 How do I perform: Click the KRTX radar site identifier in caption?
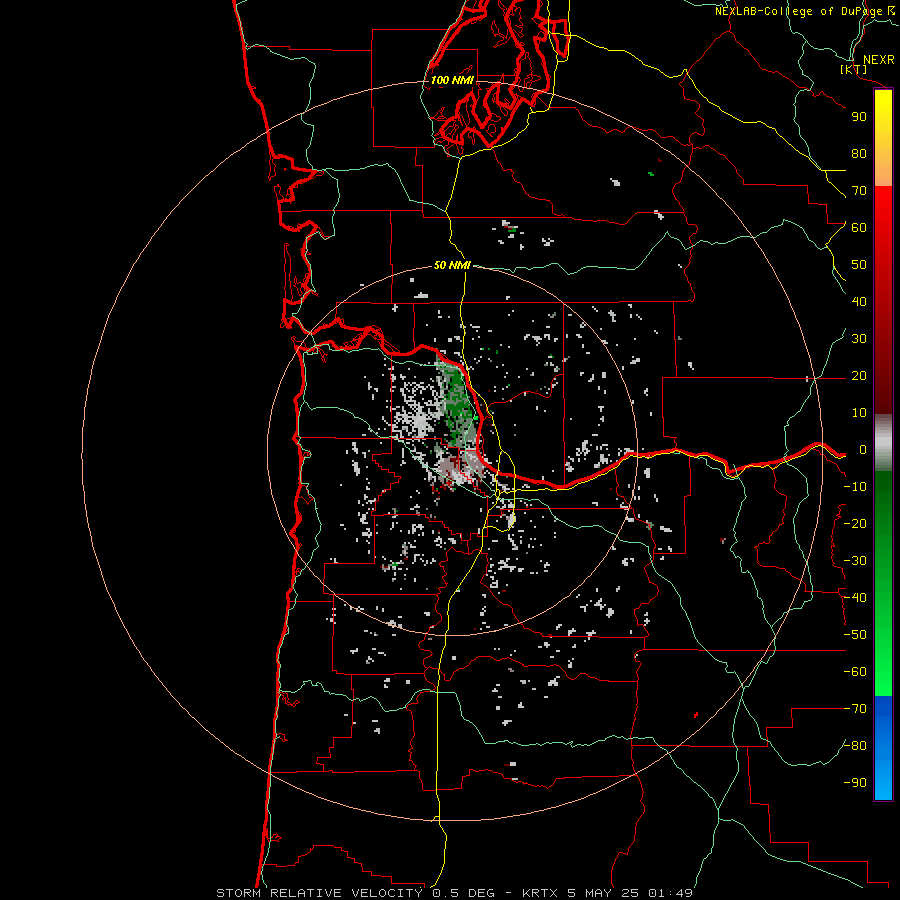pos(540,893)
